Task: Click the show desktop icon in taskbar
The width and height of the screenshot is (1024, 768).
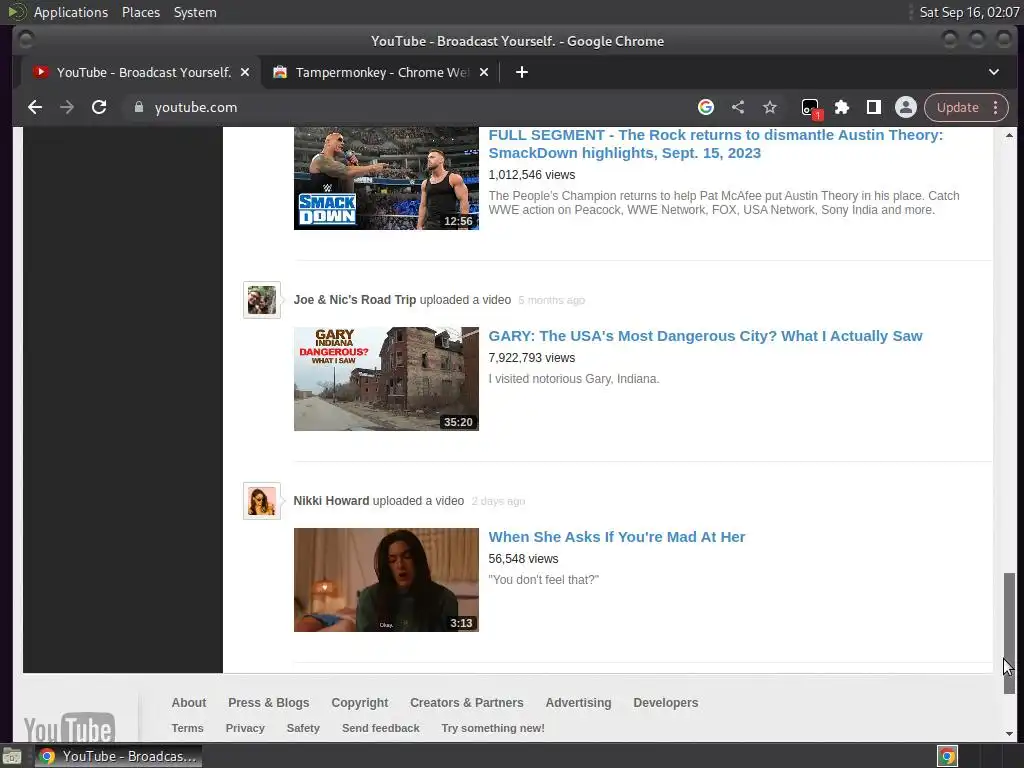Action: [x=12, y=756]
